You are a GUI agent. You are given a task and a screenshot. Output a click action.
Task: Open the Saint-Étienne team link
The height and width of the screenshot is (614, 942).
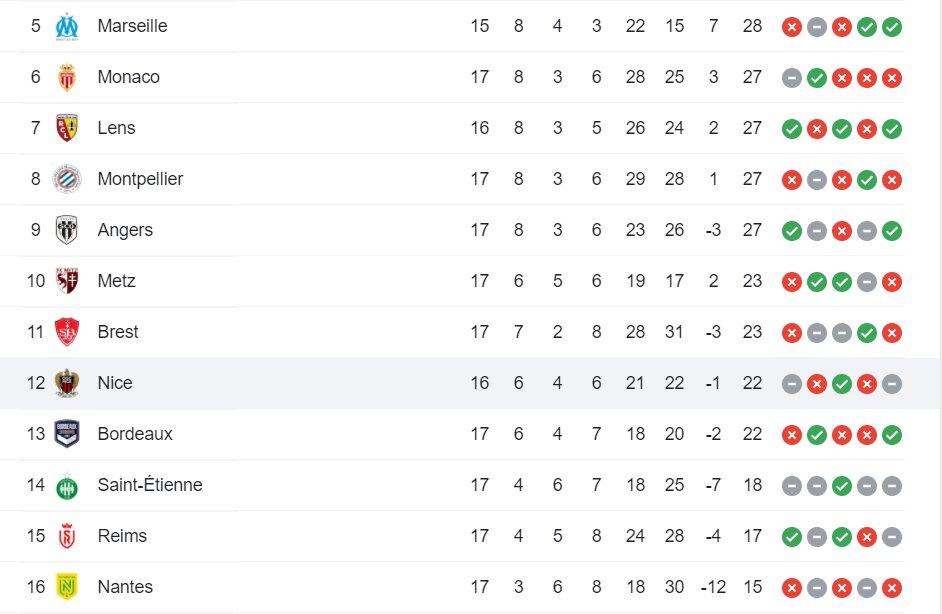tap(150, 485)
